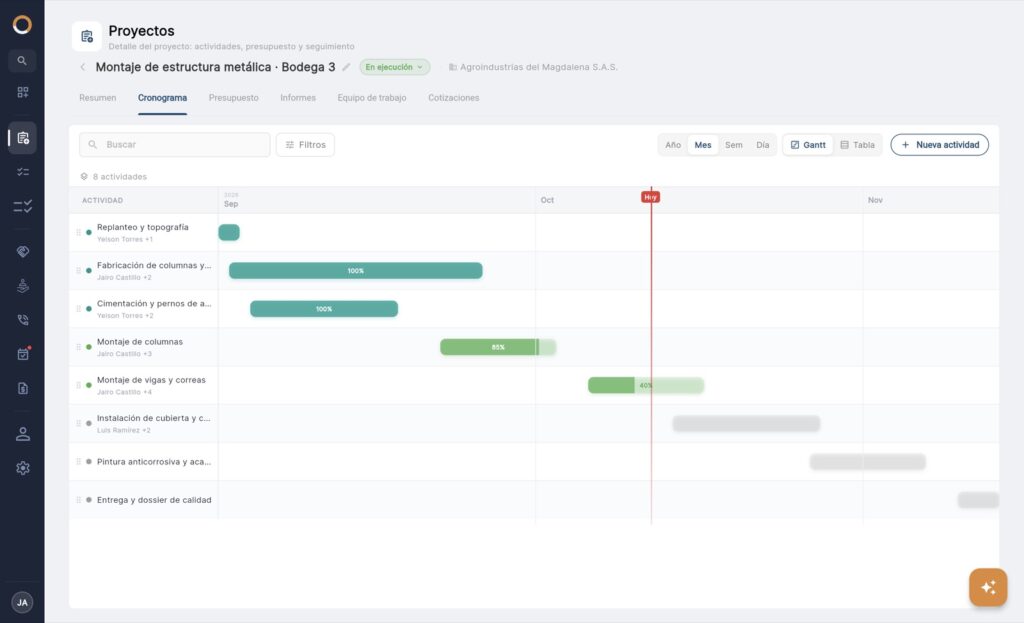Click the Buscar search field
The width and height of the screenshot is (1024, 623).
[174, 145]
